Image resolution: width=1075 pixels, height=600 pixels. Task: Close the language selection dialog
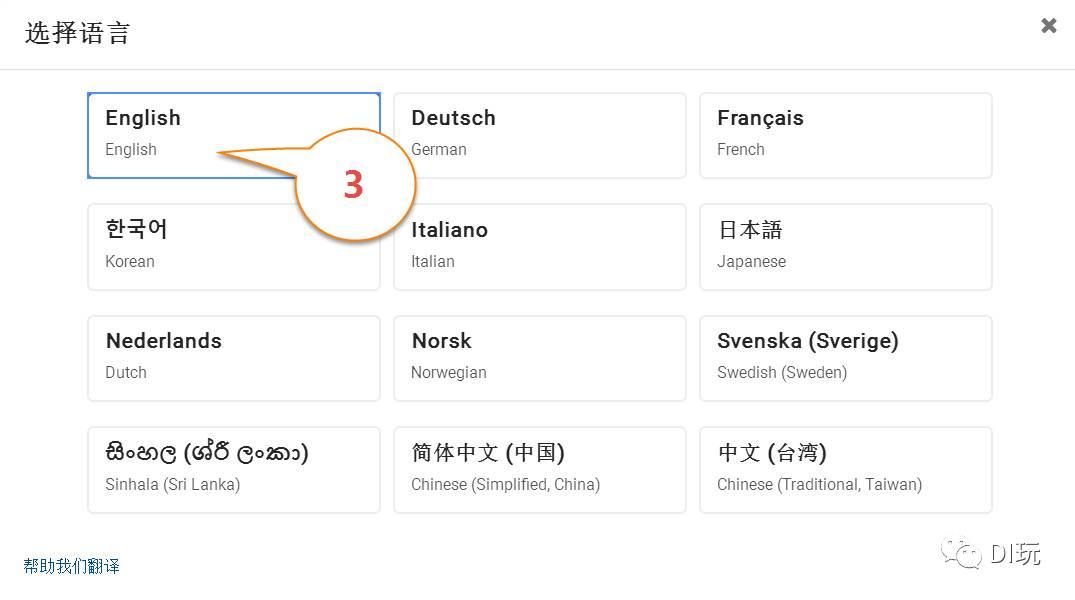1048,25
